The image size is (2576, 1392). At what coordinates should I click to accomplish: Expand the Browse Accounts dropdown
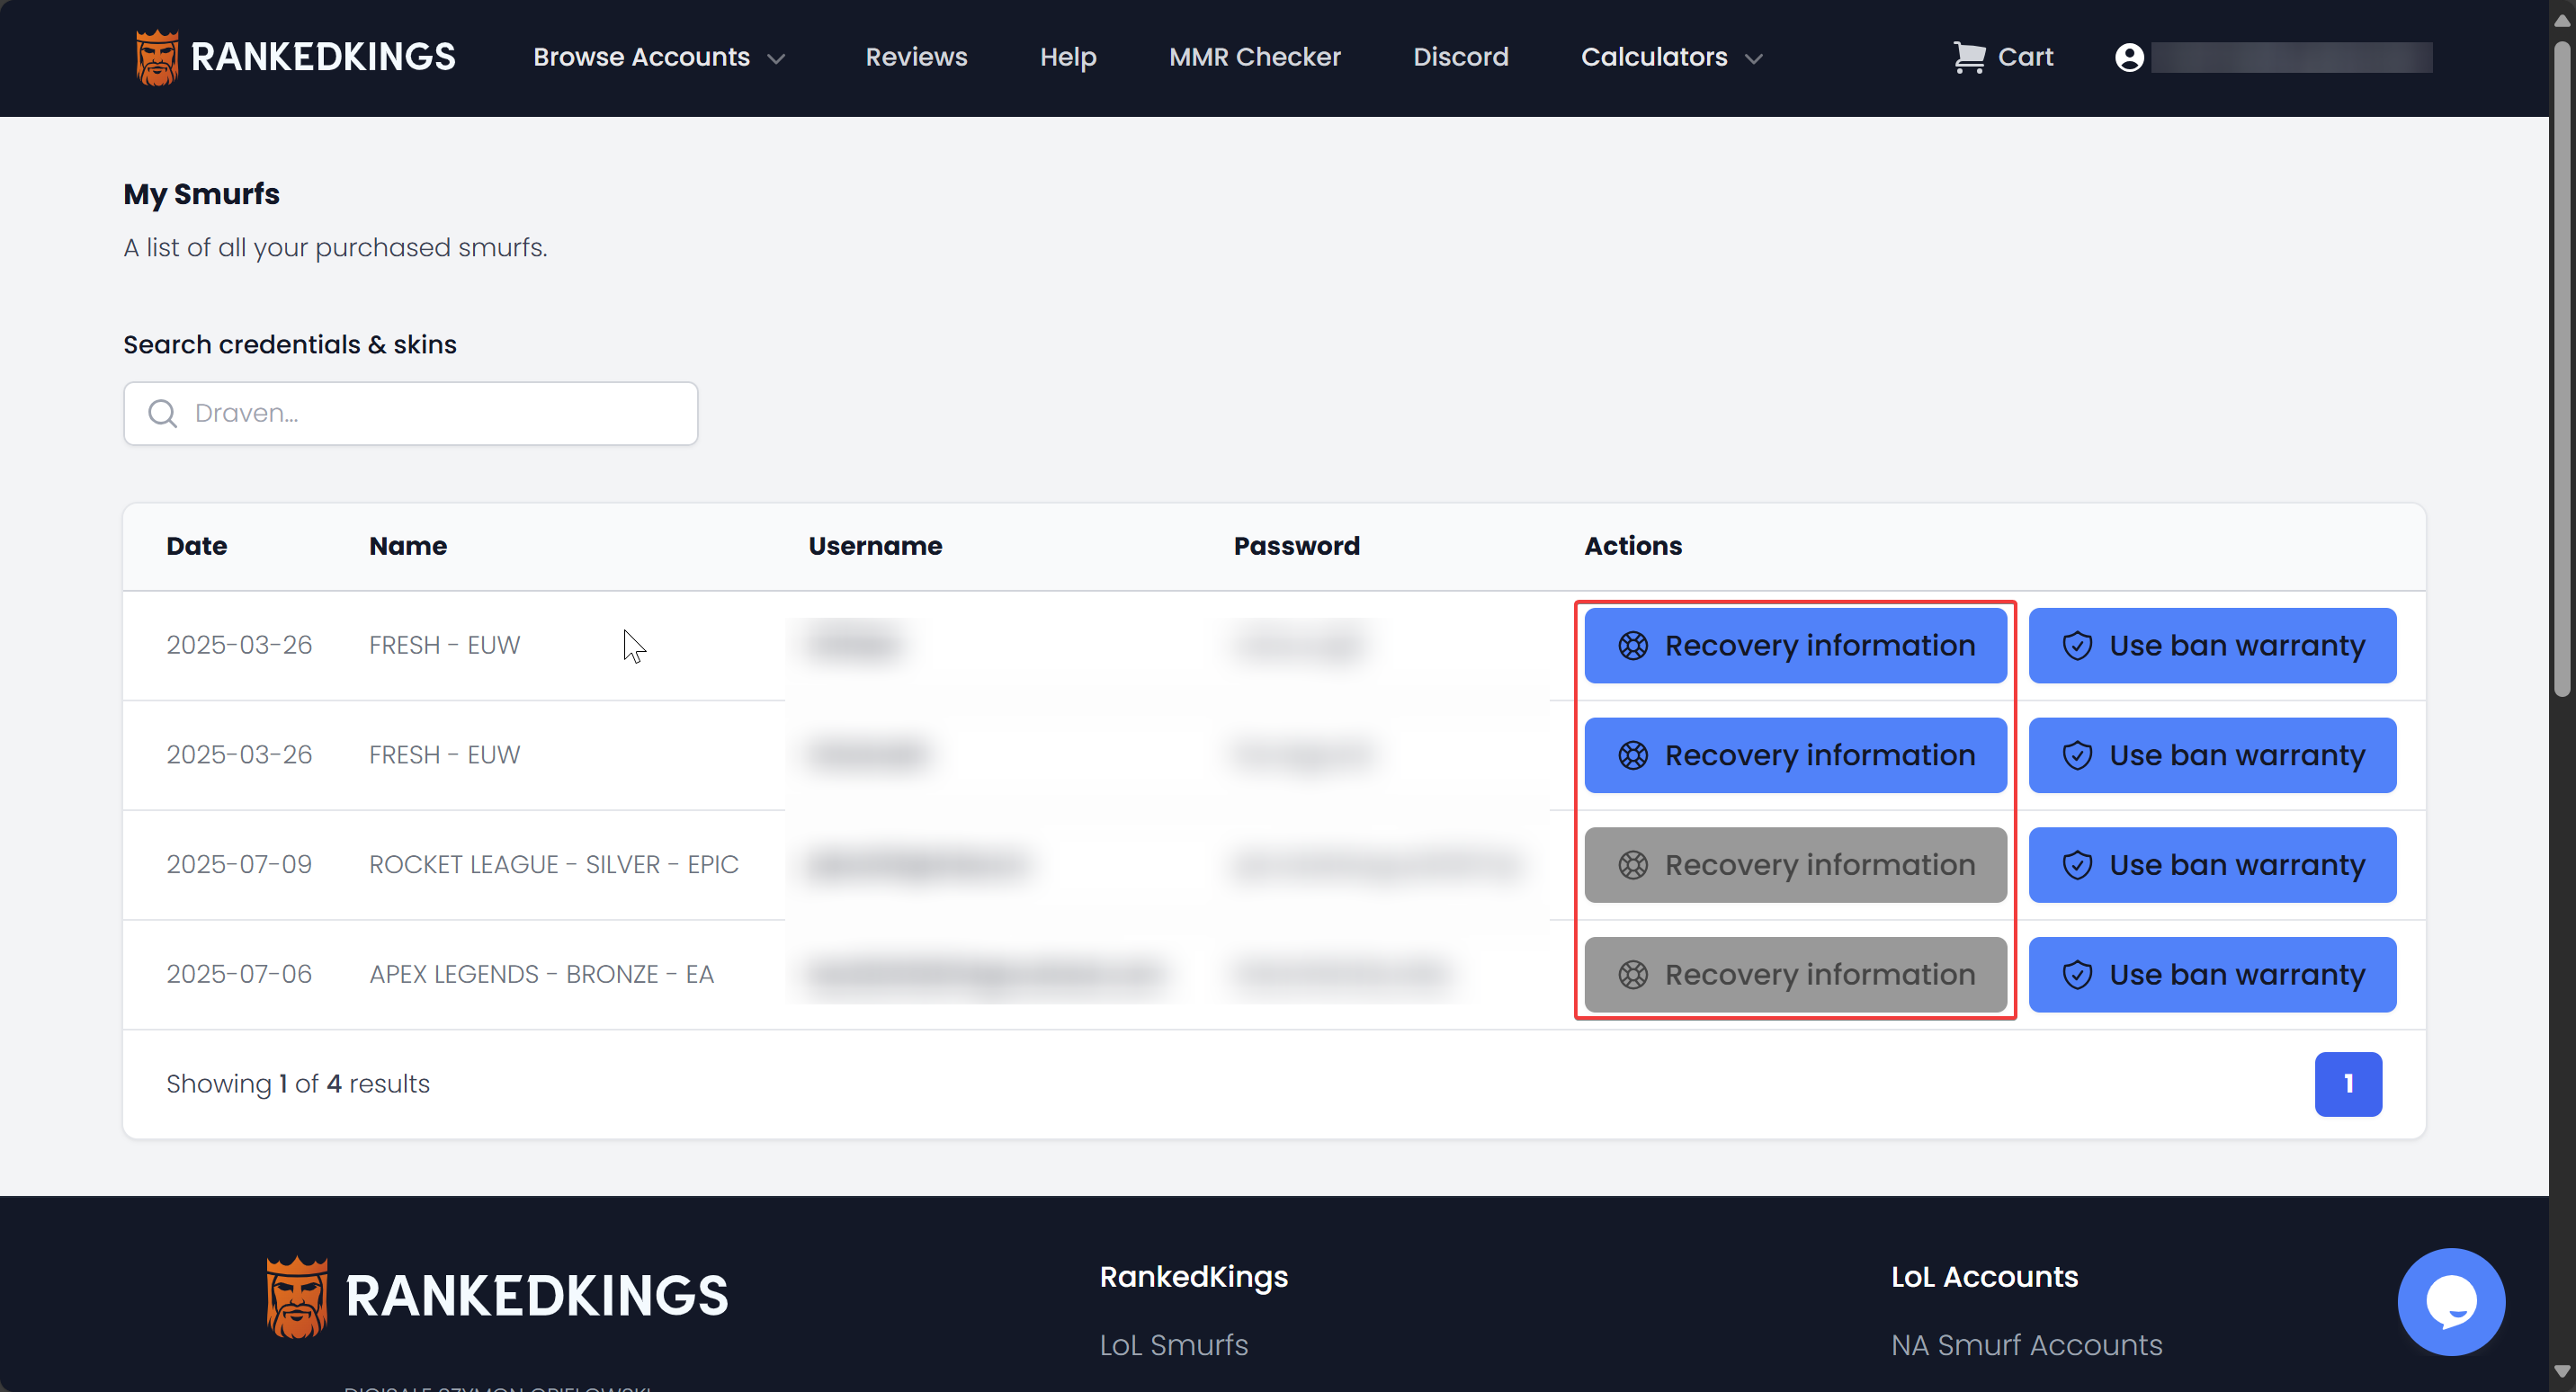641,57
